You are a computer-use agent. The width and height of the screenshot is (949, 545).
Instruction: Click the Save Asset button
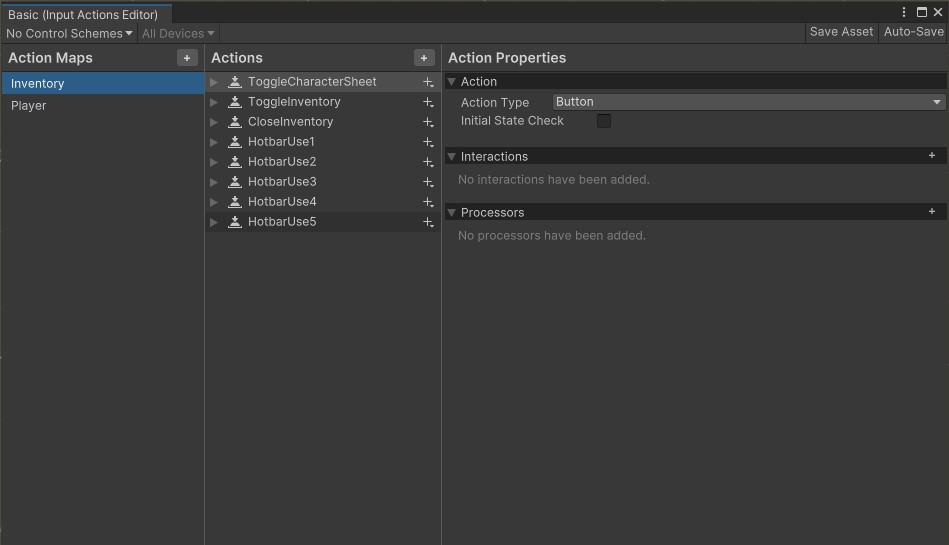841,32
